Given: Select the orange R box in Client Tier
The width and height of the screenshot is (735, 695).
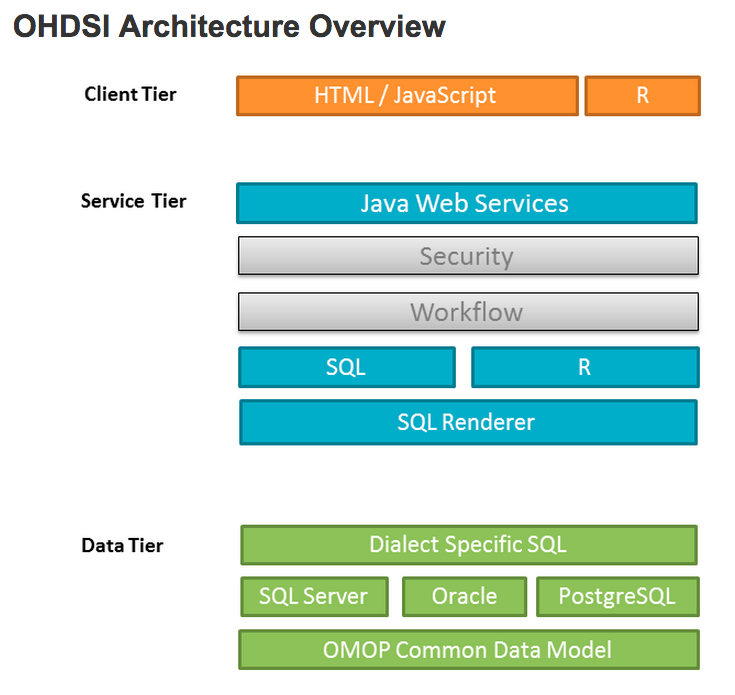Looking at the screenshot, I should click(x=642, y=96).
